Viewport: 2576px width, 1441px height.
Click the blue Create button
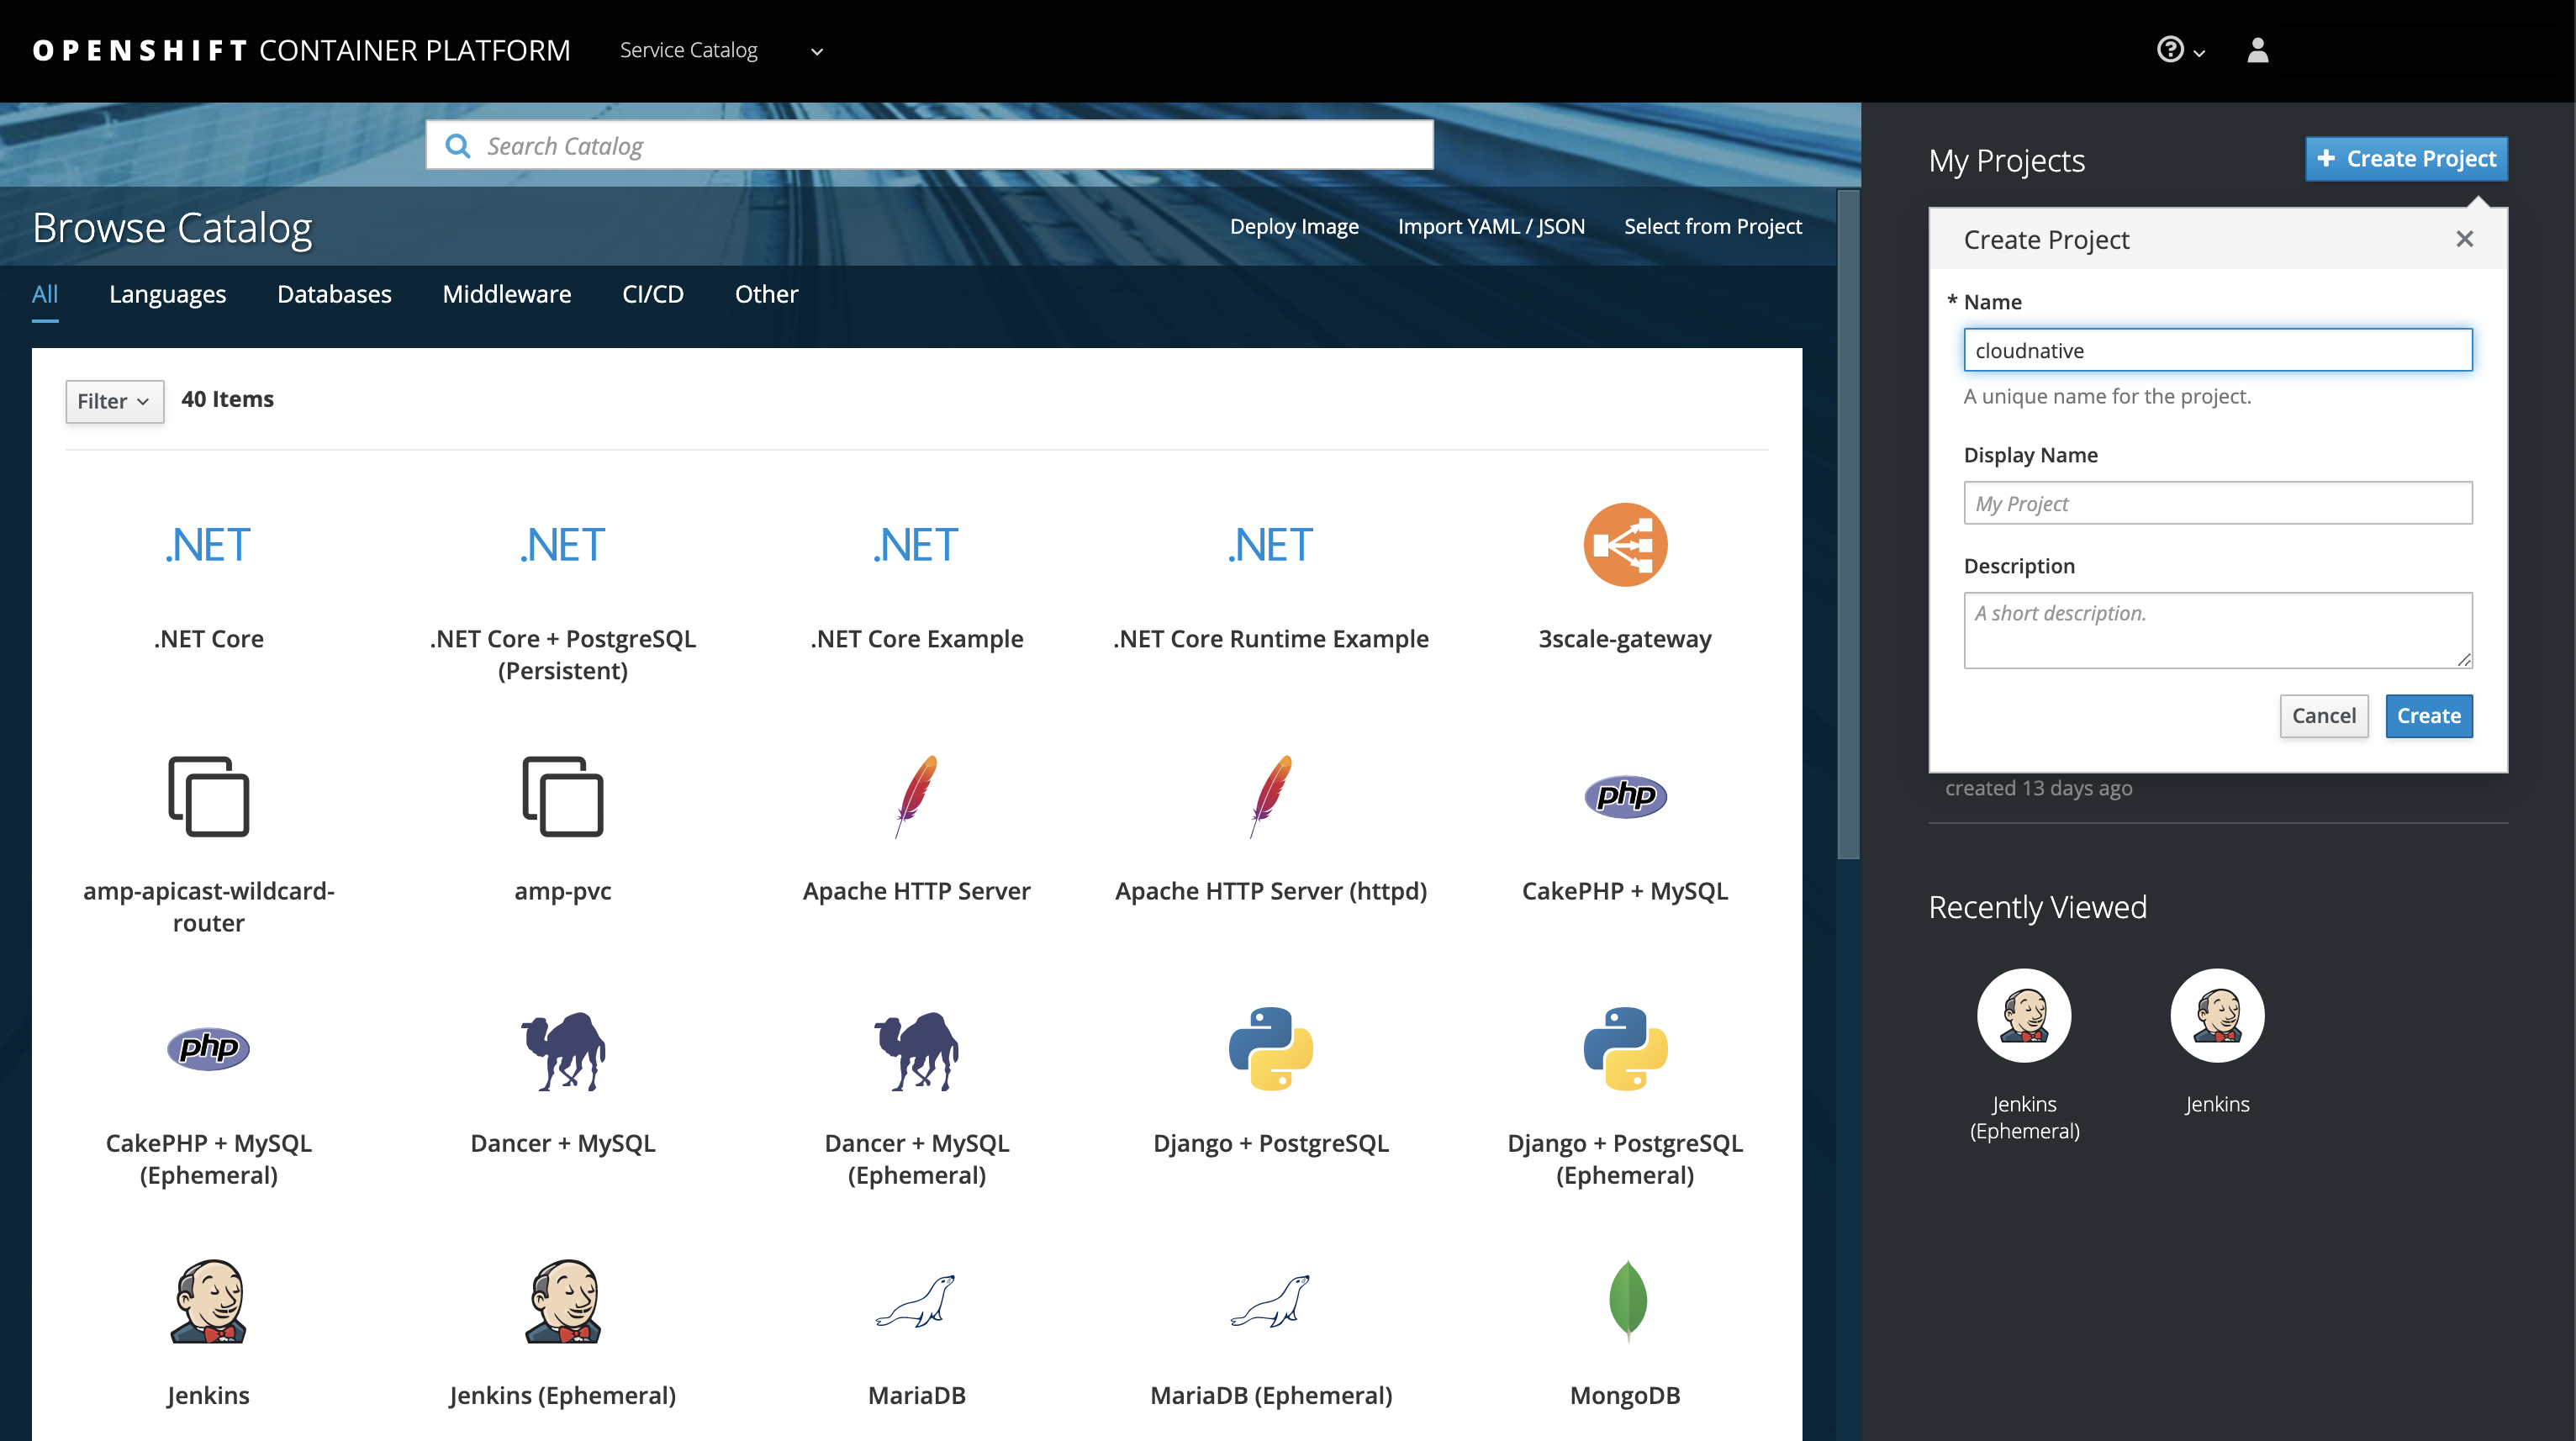[x=2428, y=716]
